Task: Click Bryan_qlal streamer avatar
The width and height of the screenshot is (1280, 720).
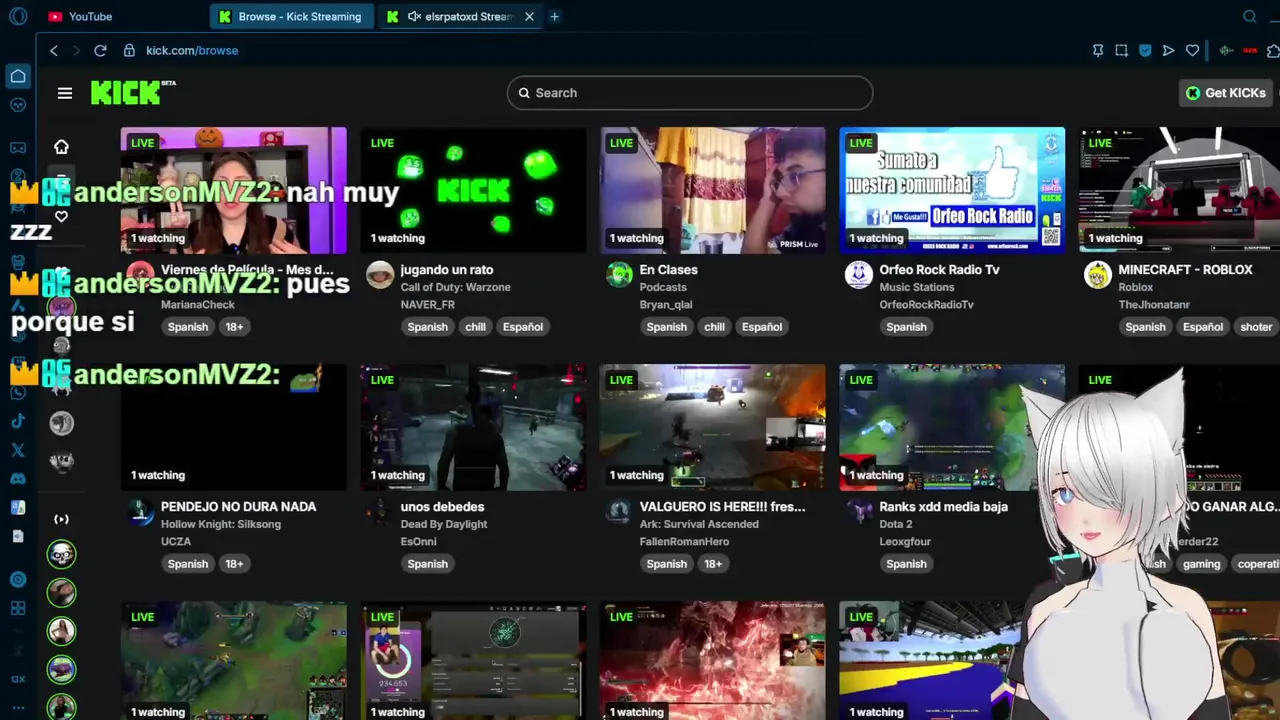Action: [619, 275]
